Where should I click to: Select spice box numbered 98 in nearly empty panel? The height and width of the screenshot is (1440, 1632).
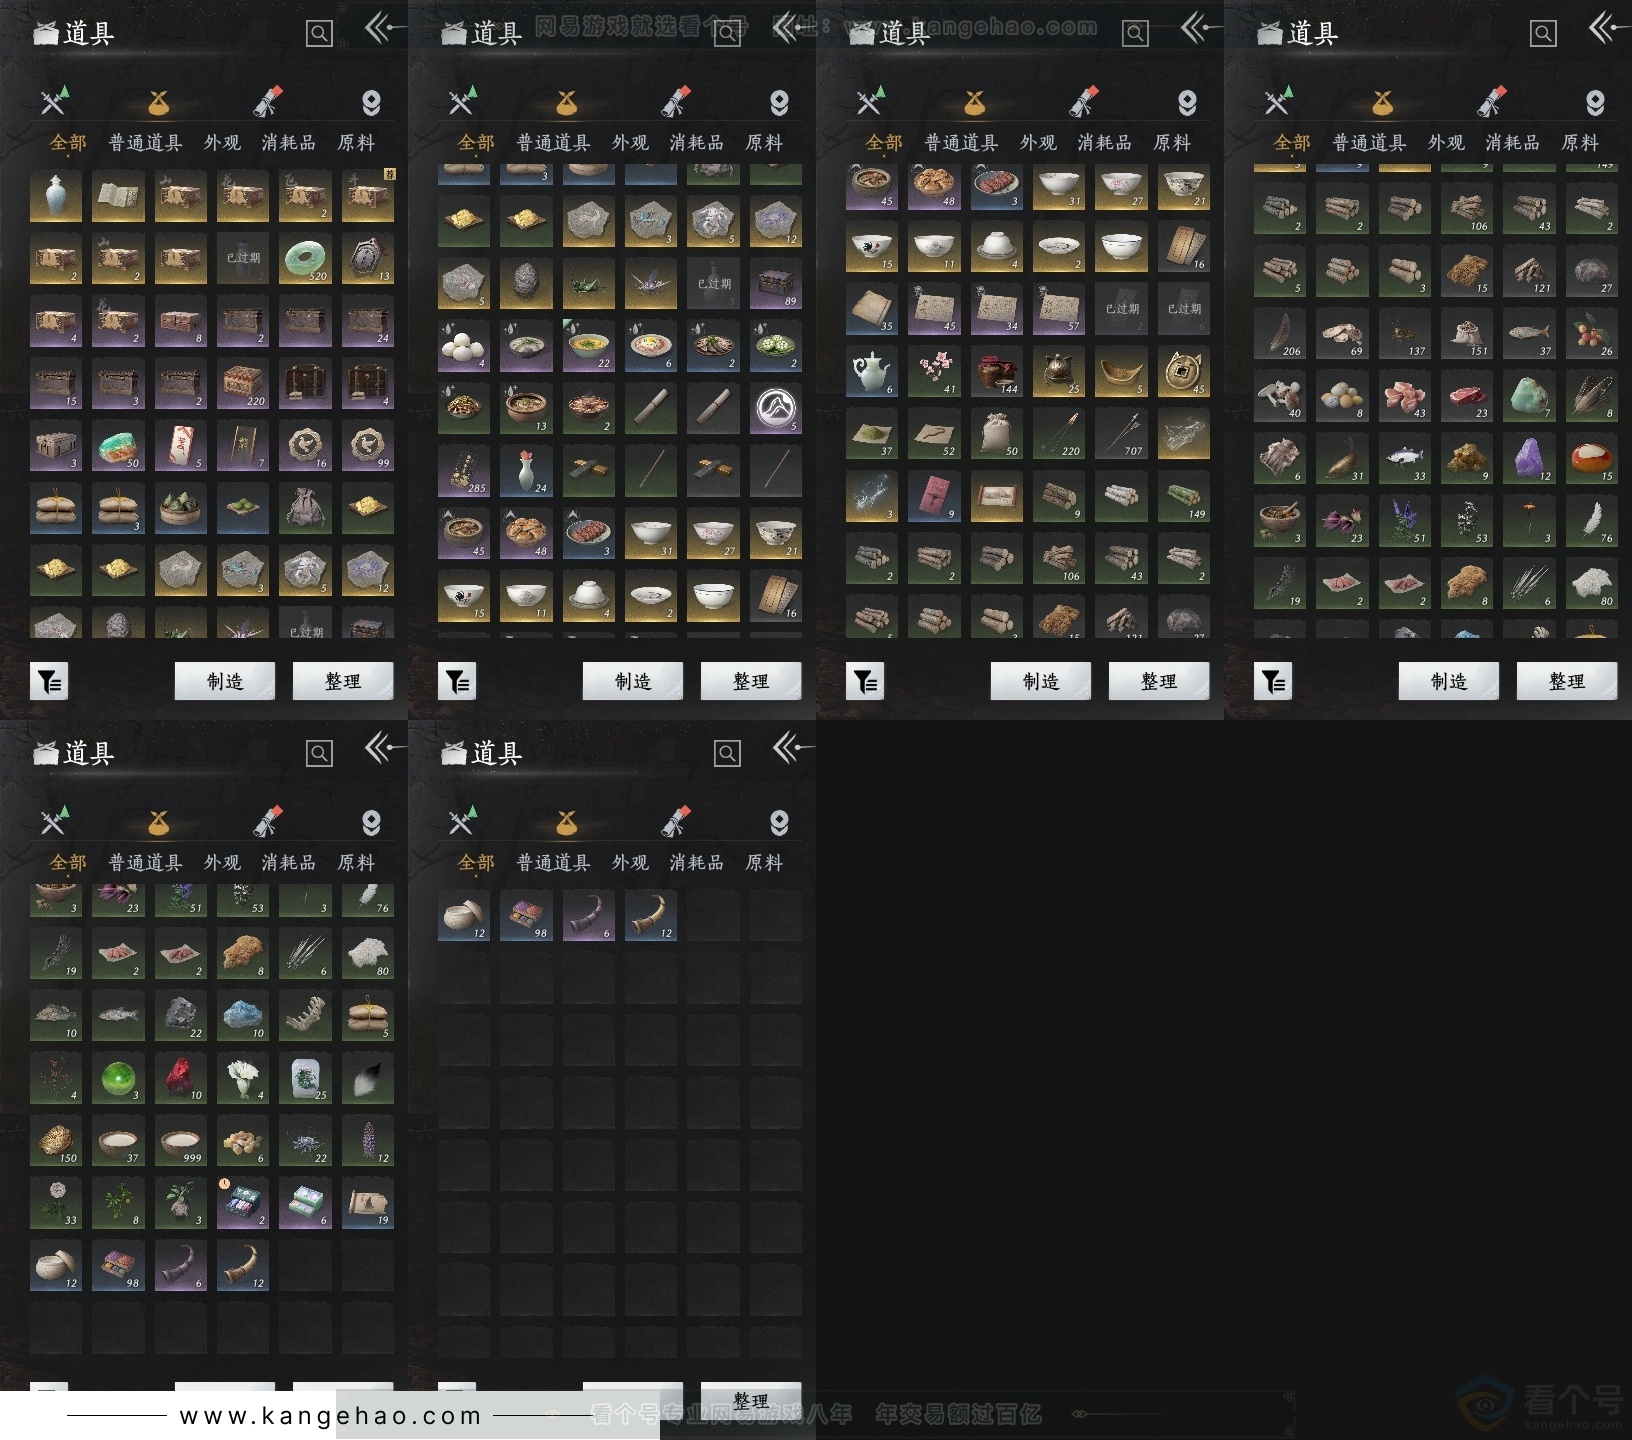[x=526, y=915]
